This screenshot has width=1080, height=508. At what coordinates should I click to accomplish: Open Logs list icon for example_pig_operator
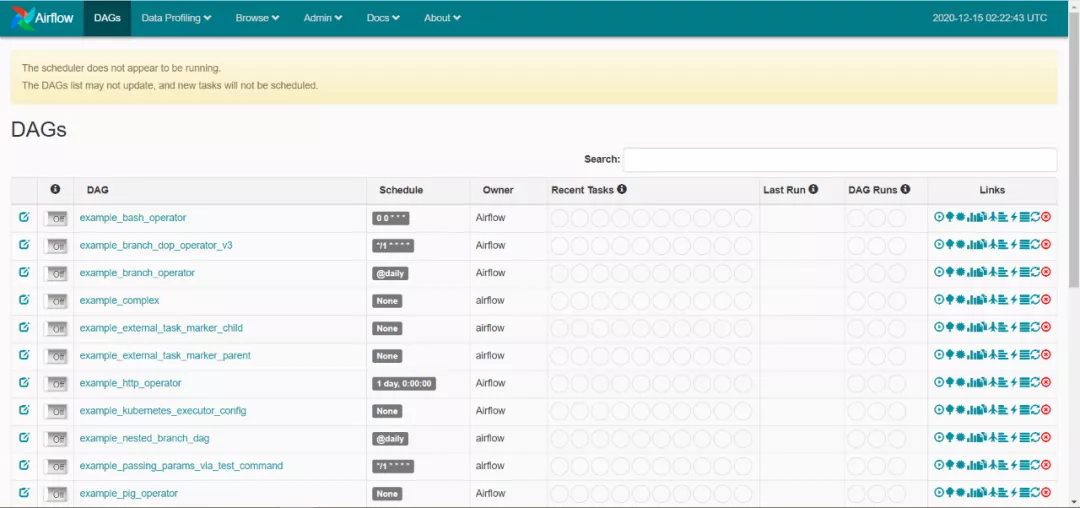1025,492
